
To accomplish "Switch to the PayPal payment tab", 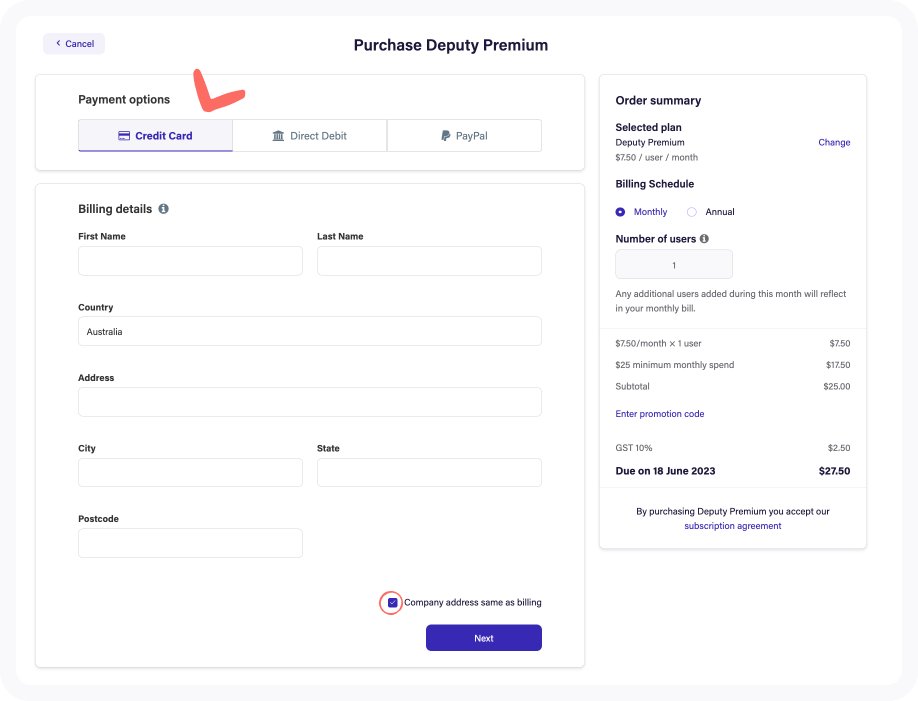I will click(x=464, y=135).
